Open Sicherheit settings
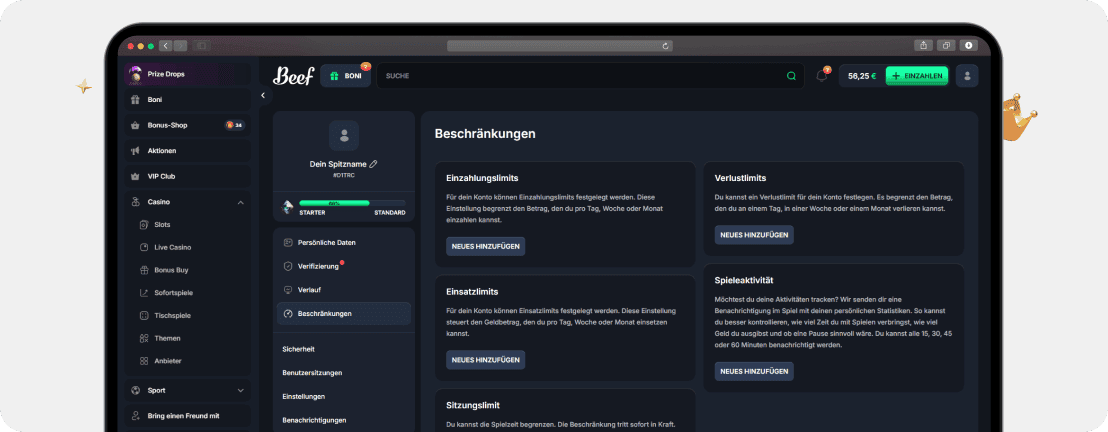1108x432 pixels. coord(298,349)
